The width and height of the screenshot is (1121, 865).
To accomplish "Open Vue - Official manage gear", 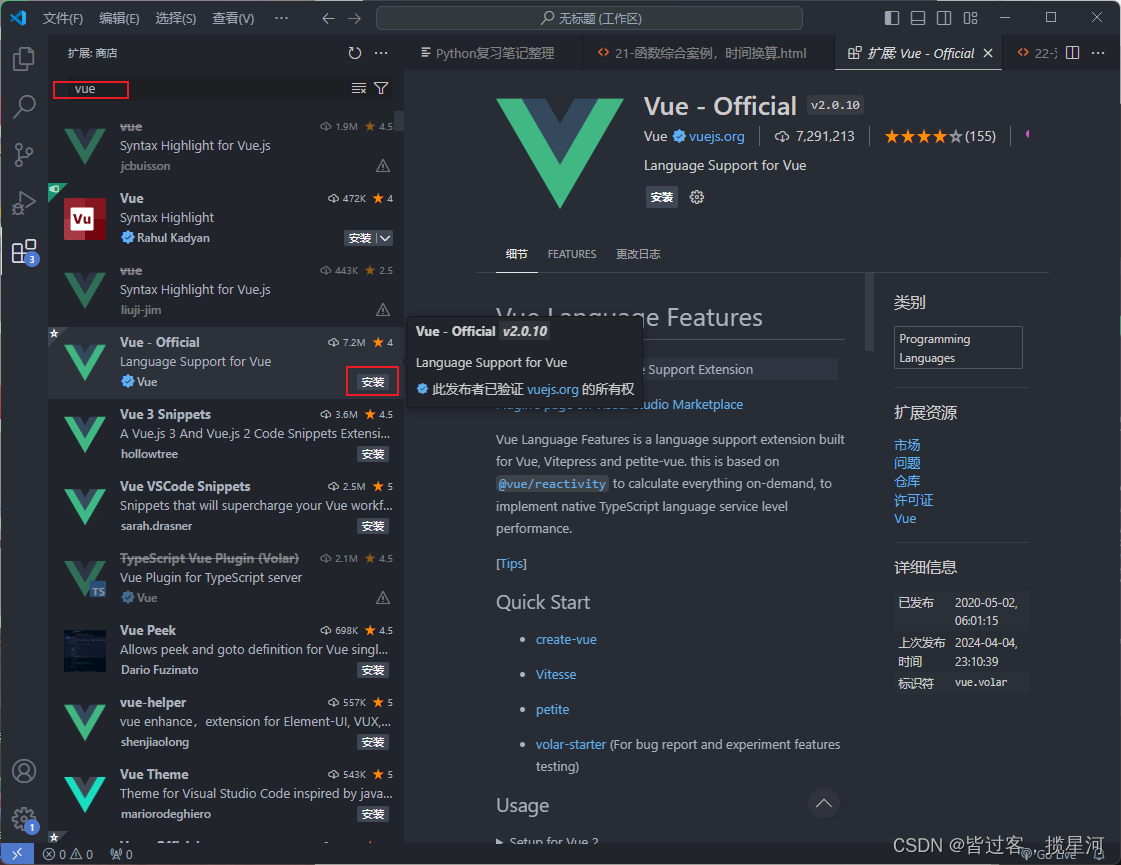I will 696,197.
